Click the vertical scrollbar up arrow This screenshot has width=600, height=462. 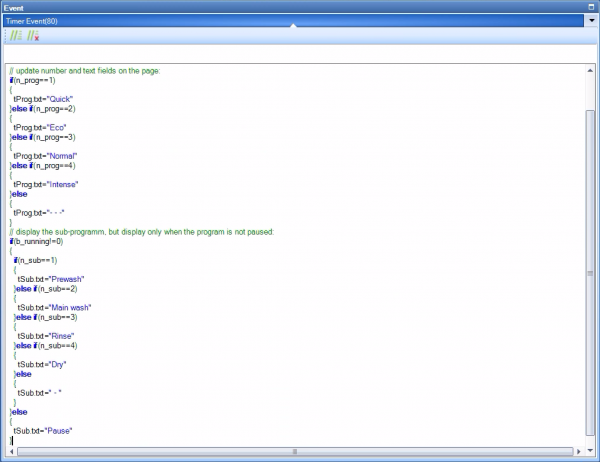pyautogui.click(x=591, y=71)
